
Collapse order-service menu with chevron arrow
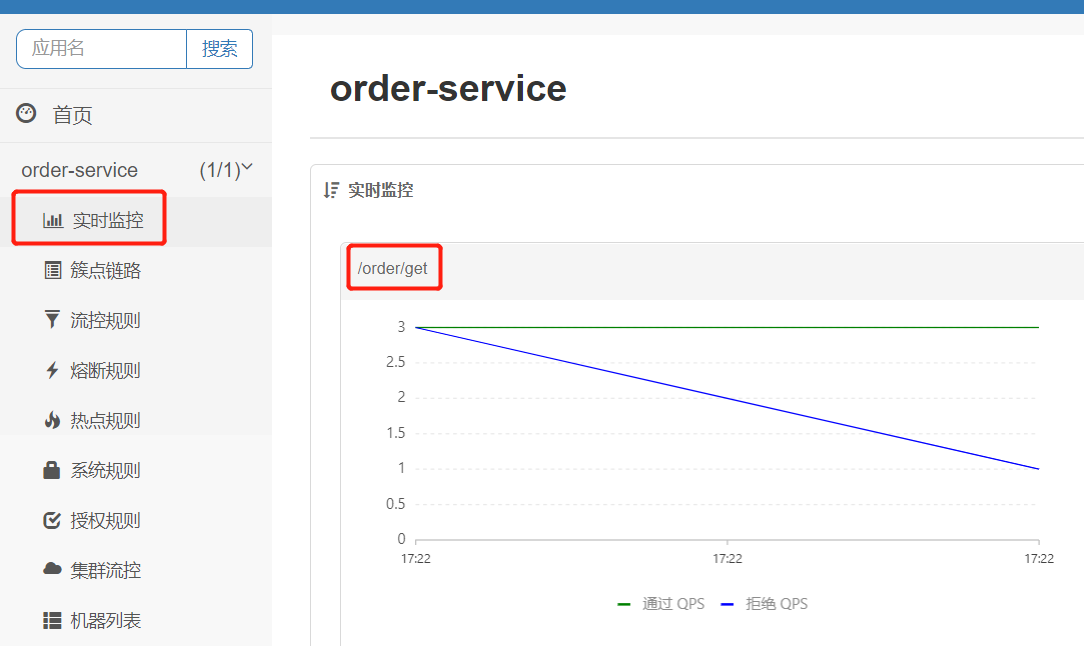tap(247, 168)
